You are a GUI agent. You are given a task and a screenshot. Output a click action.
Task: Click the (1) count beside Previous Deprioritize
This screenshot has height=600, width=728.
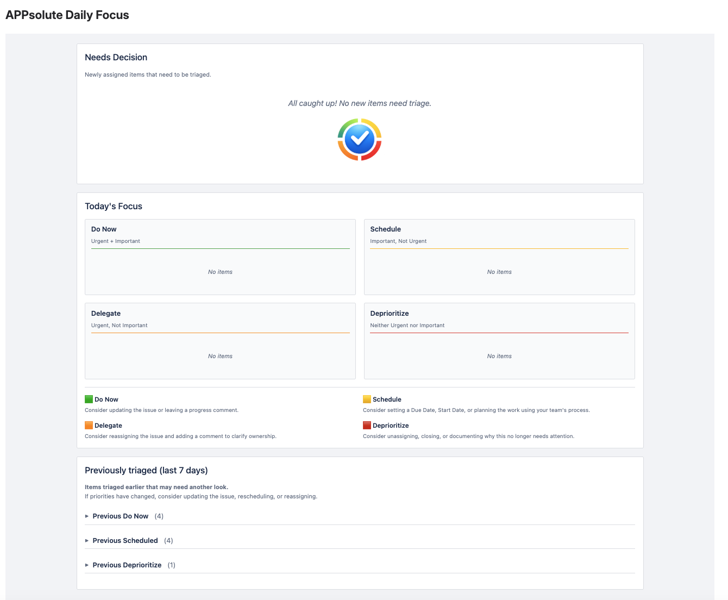tap(171, 565)
